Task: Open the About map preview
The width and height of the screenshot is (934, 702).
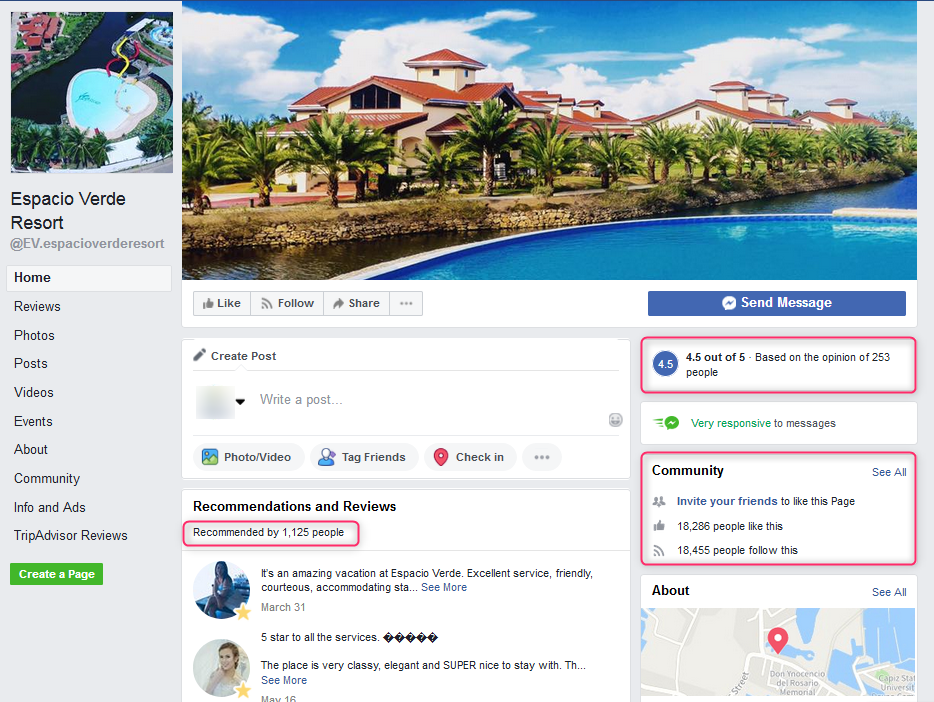Action: pos(778,652)
